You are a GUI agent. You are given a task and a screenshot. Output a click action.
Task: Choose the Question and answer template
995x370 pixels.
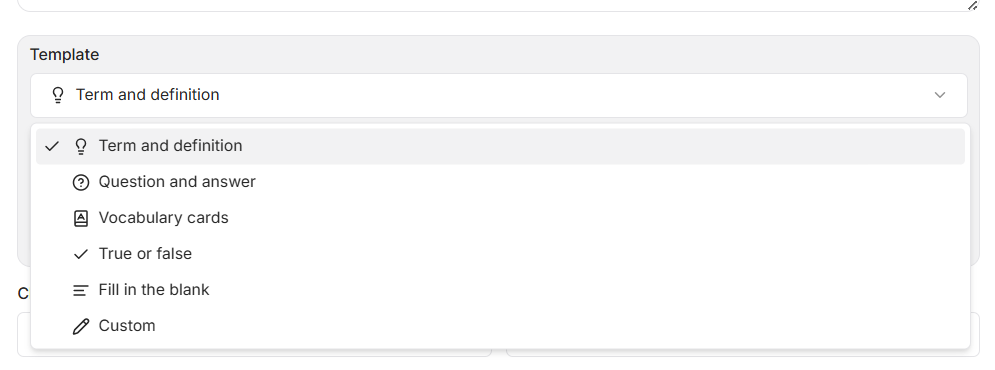pos(500,182)
